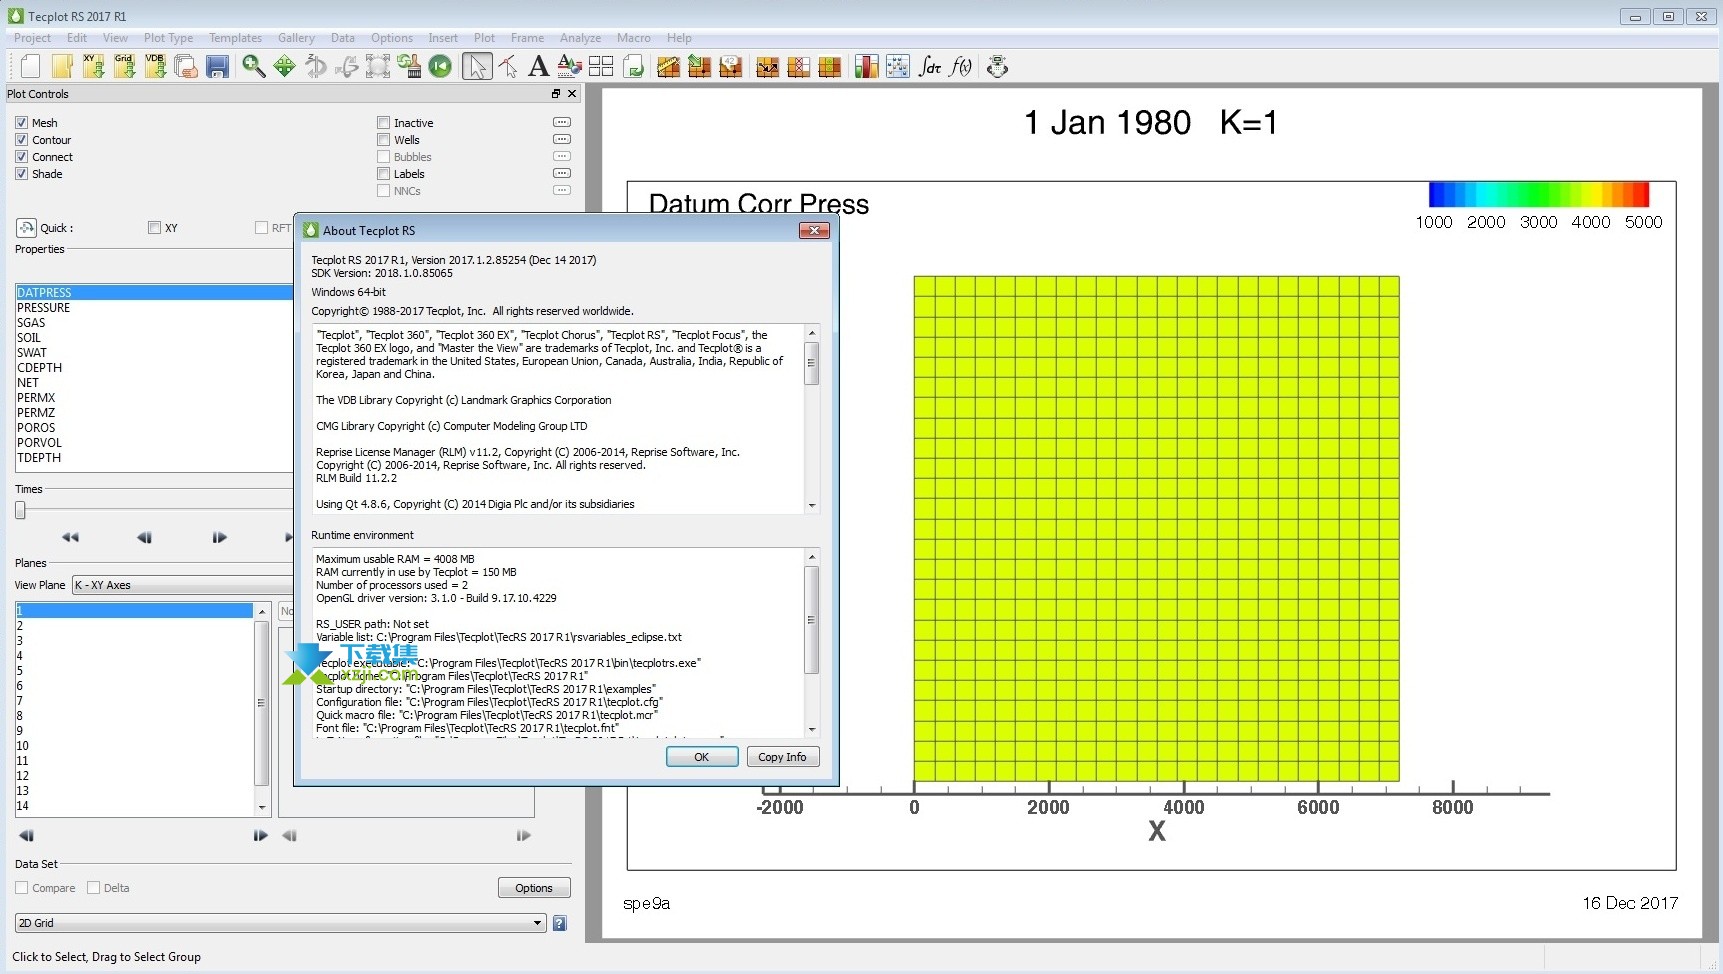Viewport: 1723px width, 974px height.
Task: Click the Redraw/refresh frame icon
Action: tap(632, 67)
